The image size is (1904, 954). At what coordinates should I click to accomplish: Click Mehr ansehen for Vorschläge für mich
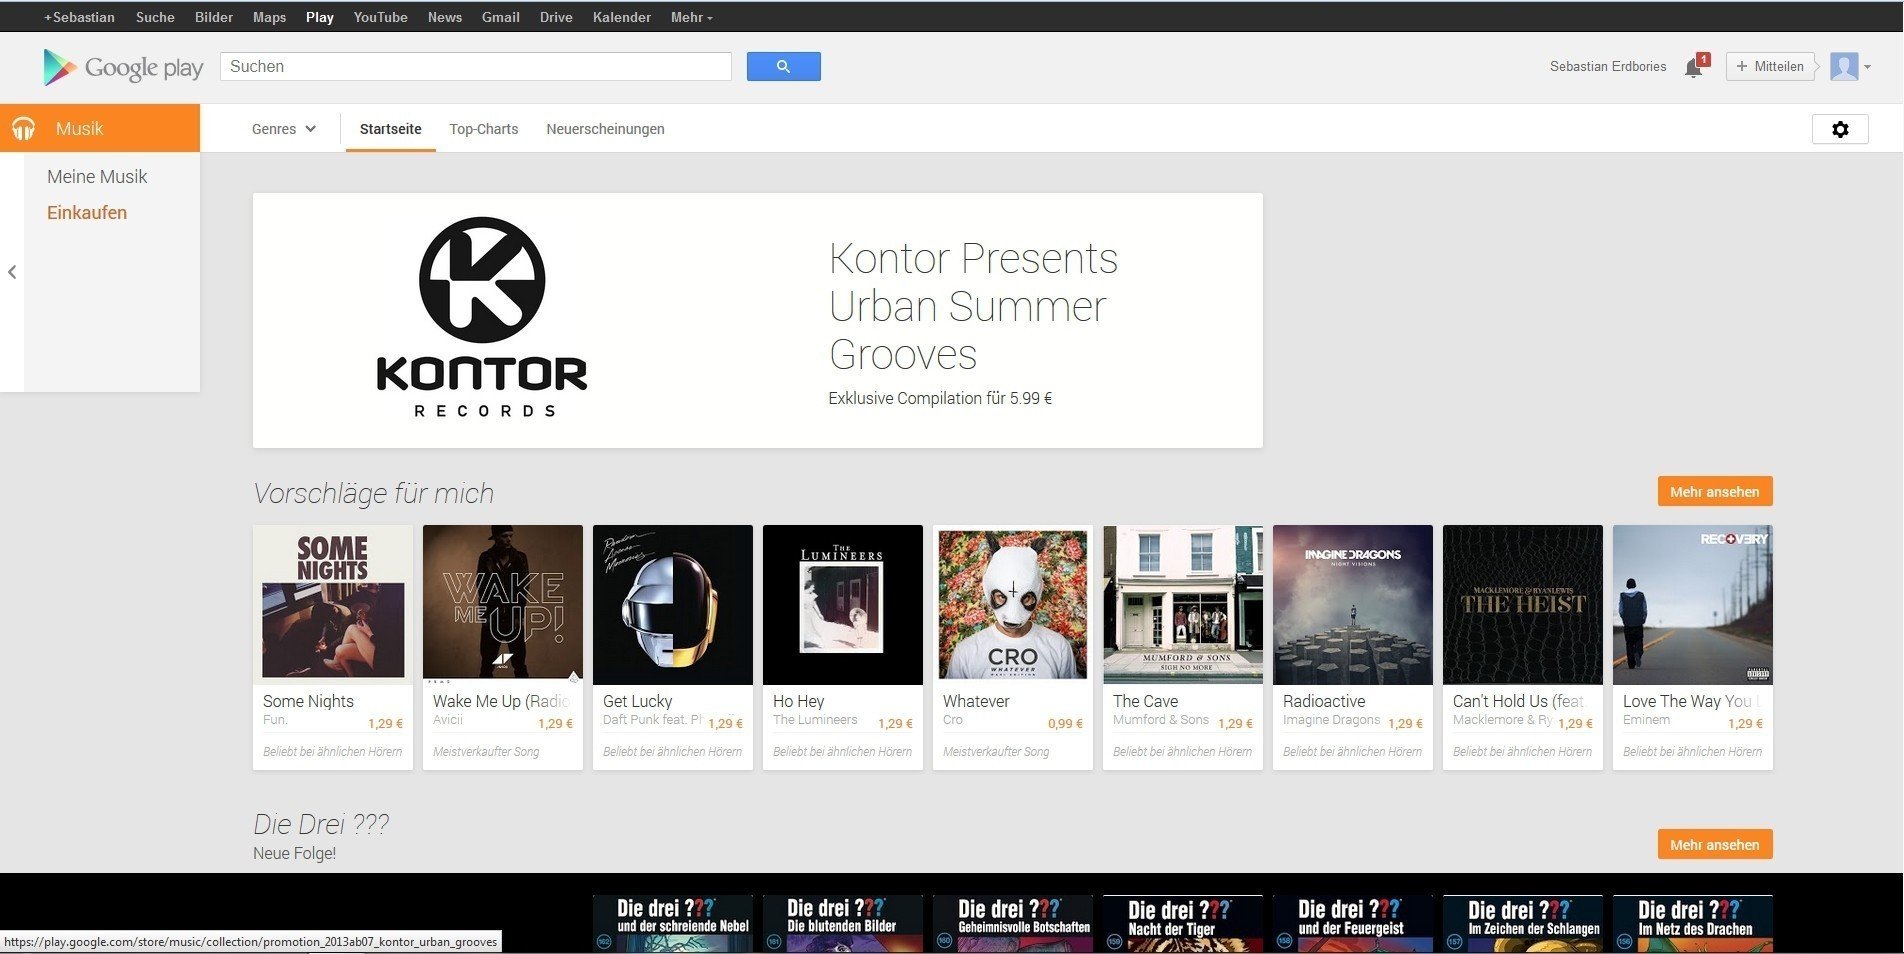pos(1714,492)
